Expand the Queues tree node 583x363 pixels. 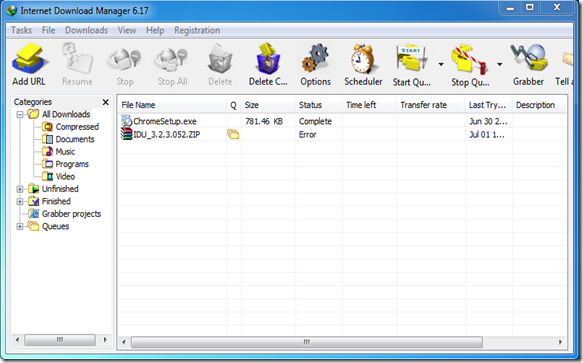tap(20, 226)
